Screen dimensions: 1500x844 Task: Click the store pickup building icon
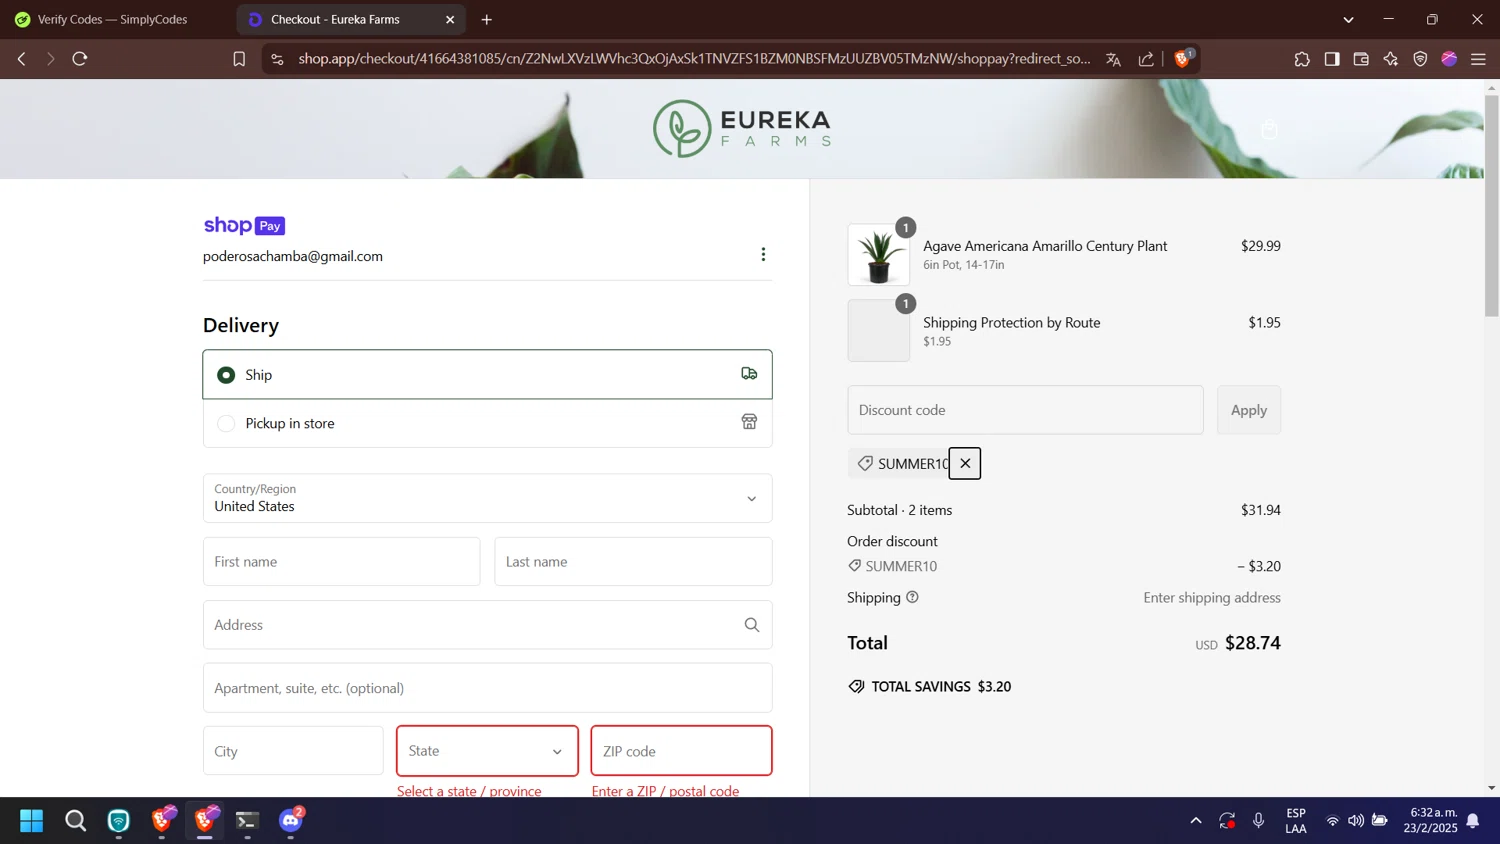pyautogui.click(x=749, y=422)
